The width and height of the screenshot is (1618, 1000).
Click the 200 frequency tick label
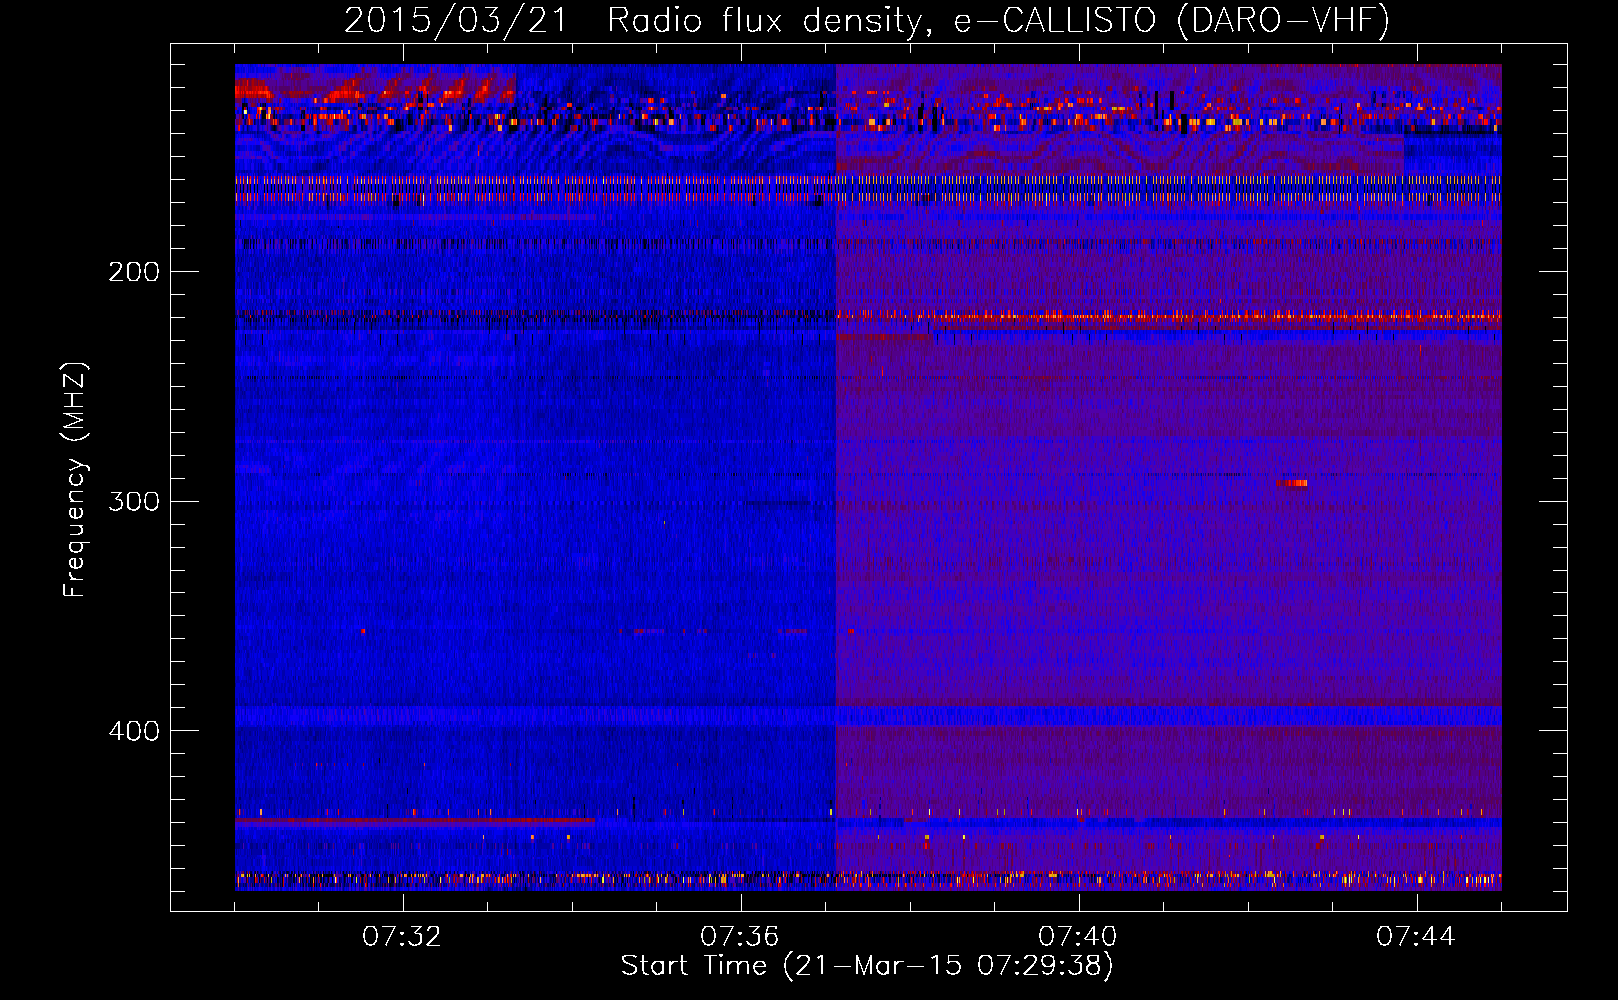134,272
